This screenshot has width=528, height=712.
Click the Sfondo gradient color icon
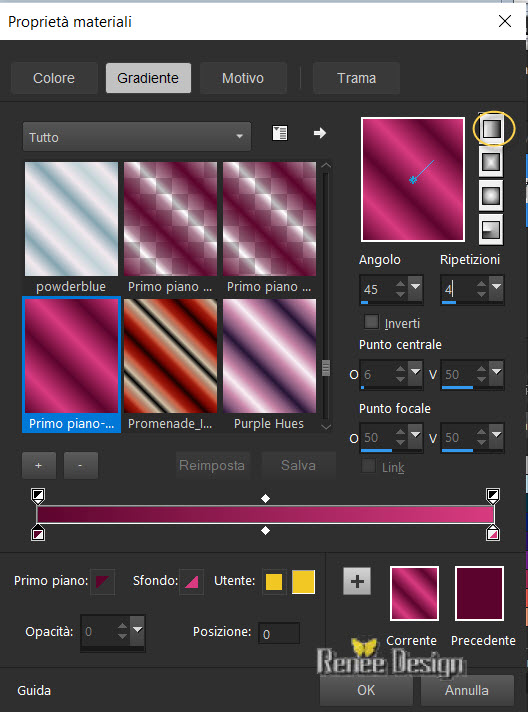click(x=191, y=582)
